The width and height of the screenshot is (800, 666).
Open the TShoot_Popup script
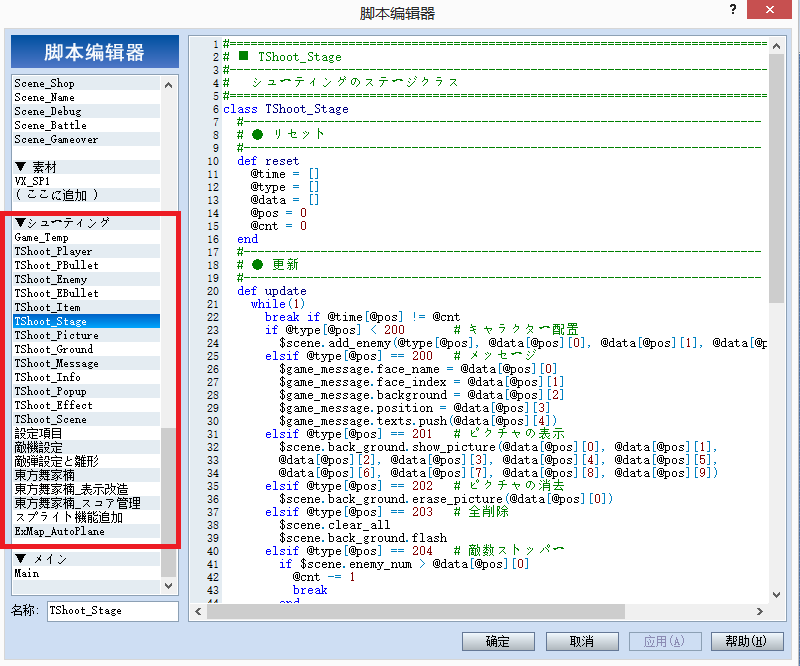(x=86, y=391)
